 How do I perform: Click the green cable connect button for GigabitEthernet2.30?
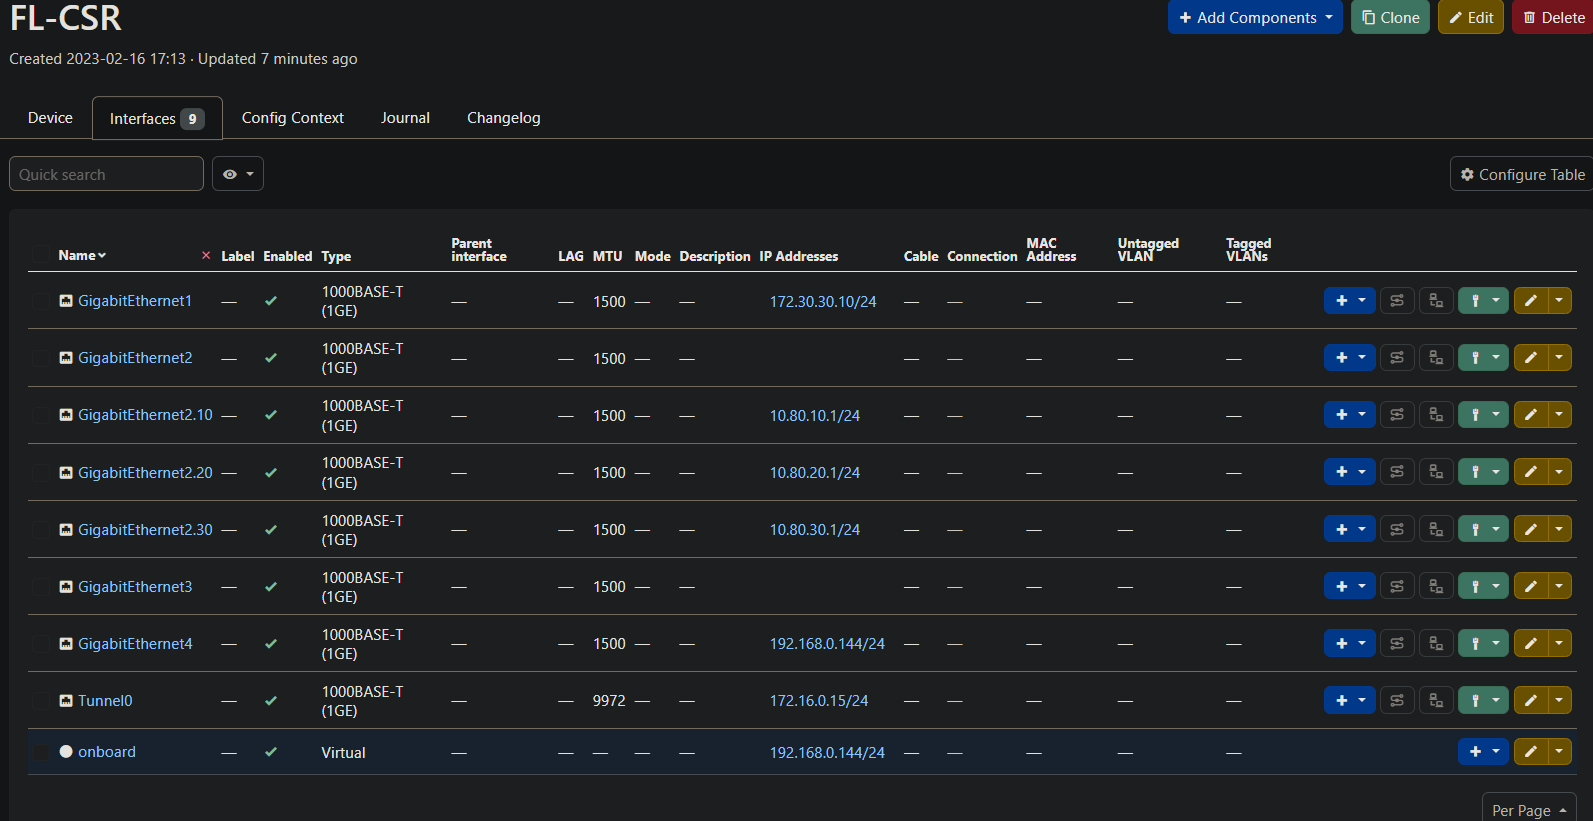pos(1483,529)
